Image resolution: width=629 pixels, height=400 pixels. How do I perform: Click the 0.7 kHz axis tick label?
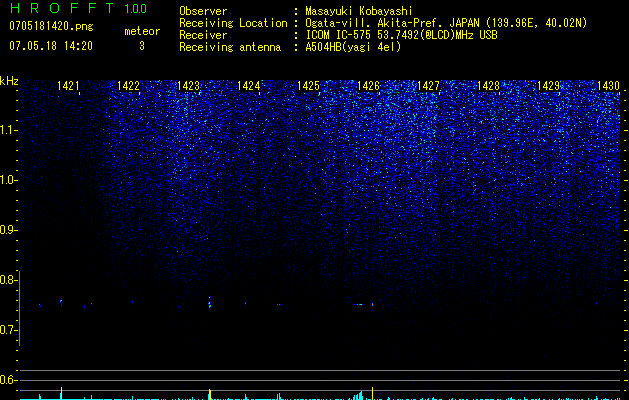click(x=7, y=330)
